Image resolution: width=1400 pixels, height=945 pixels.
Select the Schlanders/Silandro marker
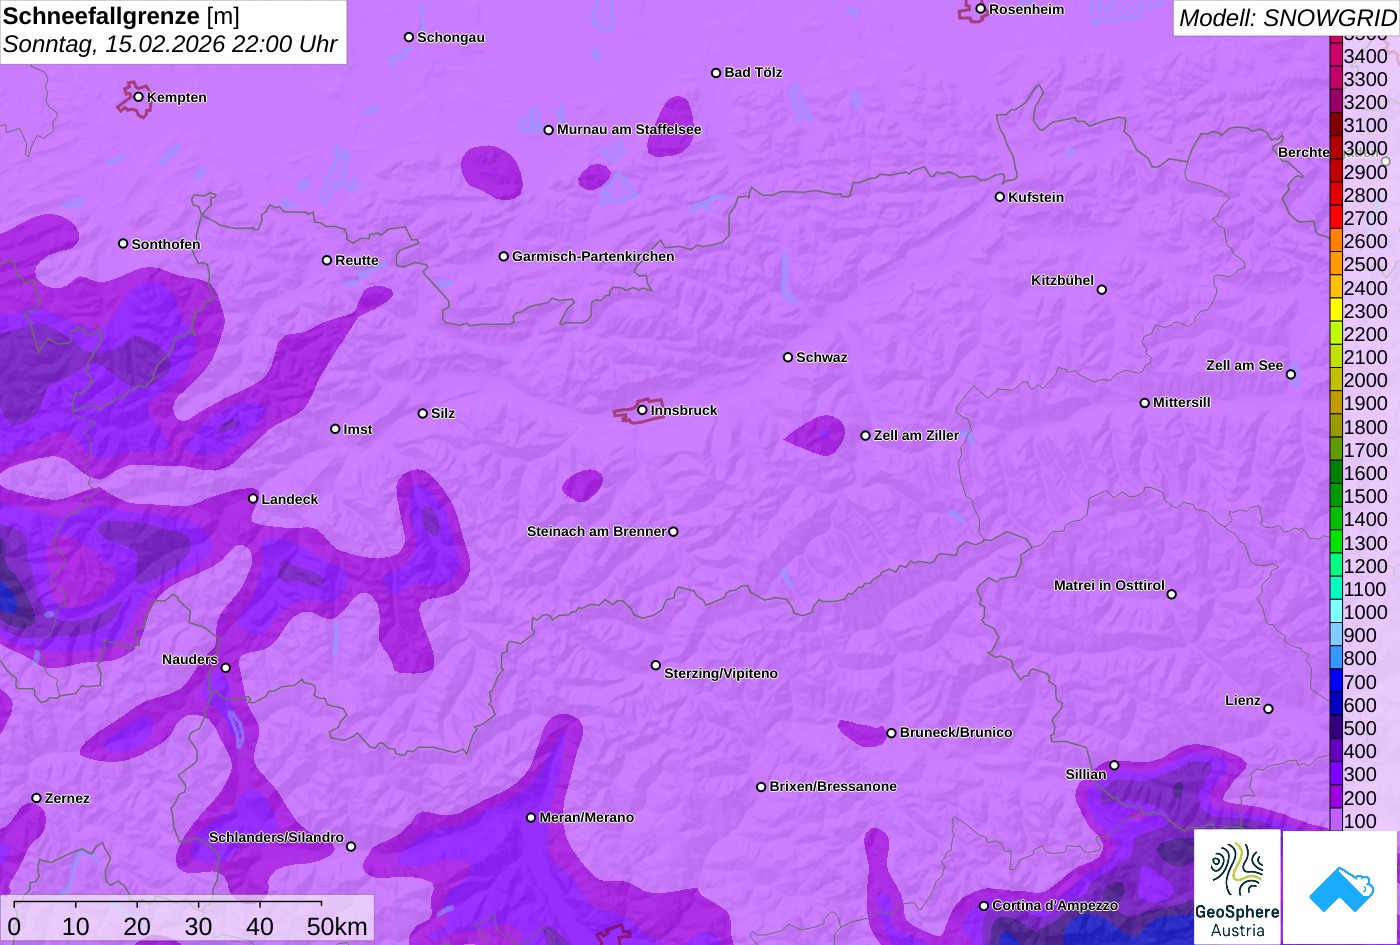(x=351, y=847)
